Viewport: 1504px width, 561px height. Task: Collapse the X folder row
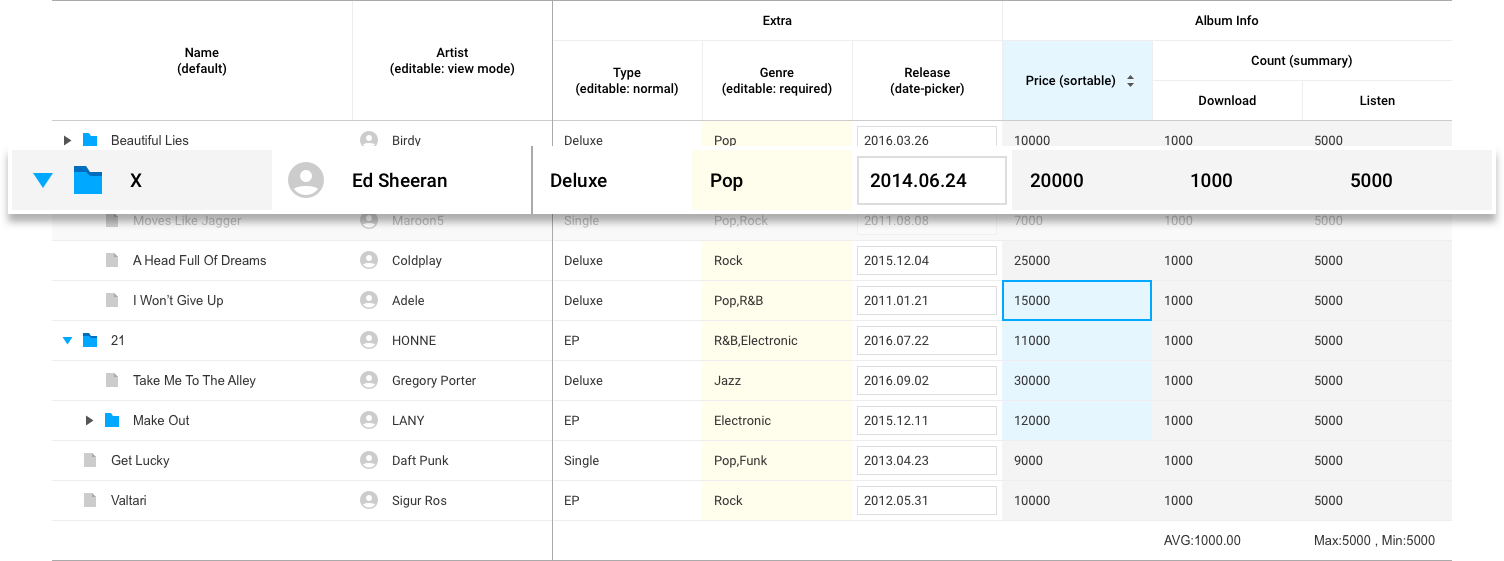coord(42,181)
